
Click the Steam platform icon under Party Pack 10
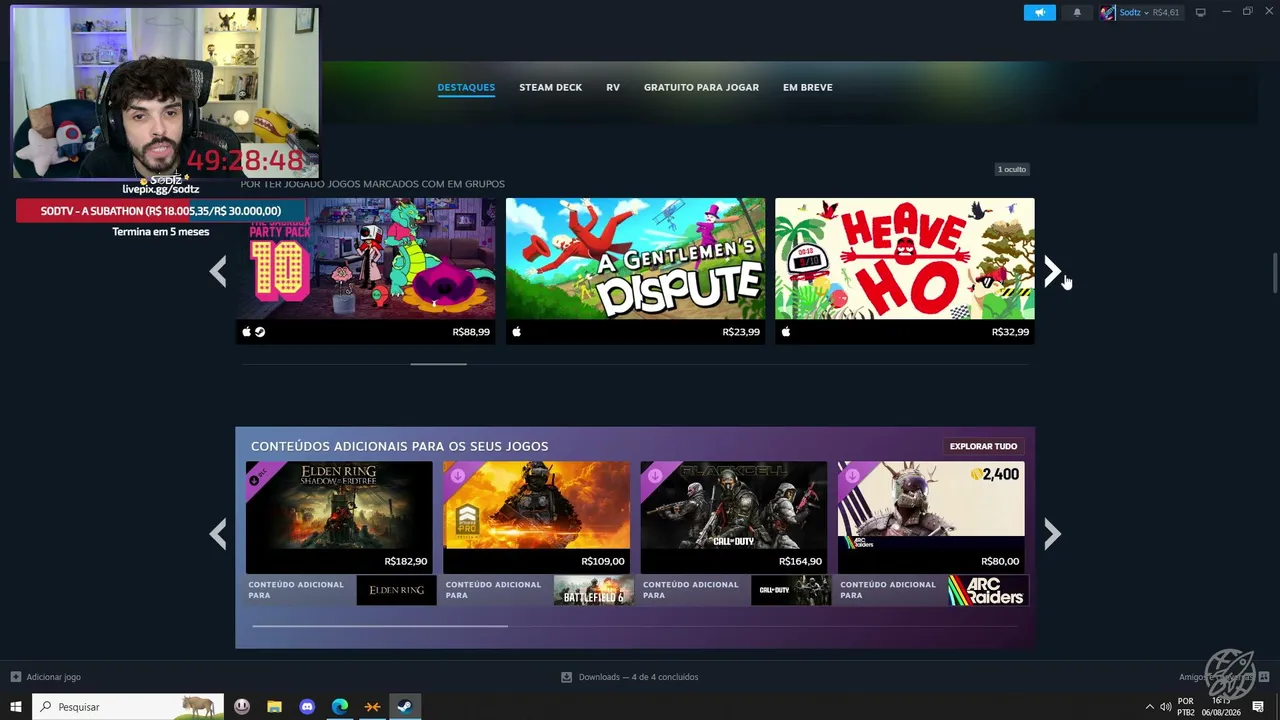(260, 332)
